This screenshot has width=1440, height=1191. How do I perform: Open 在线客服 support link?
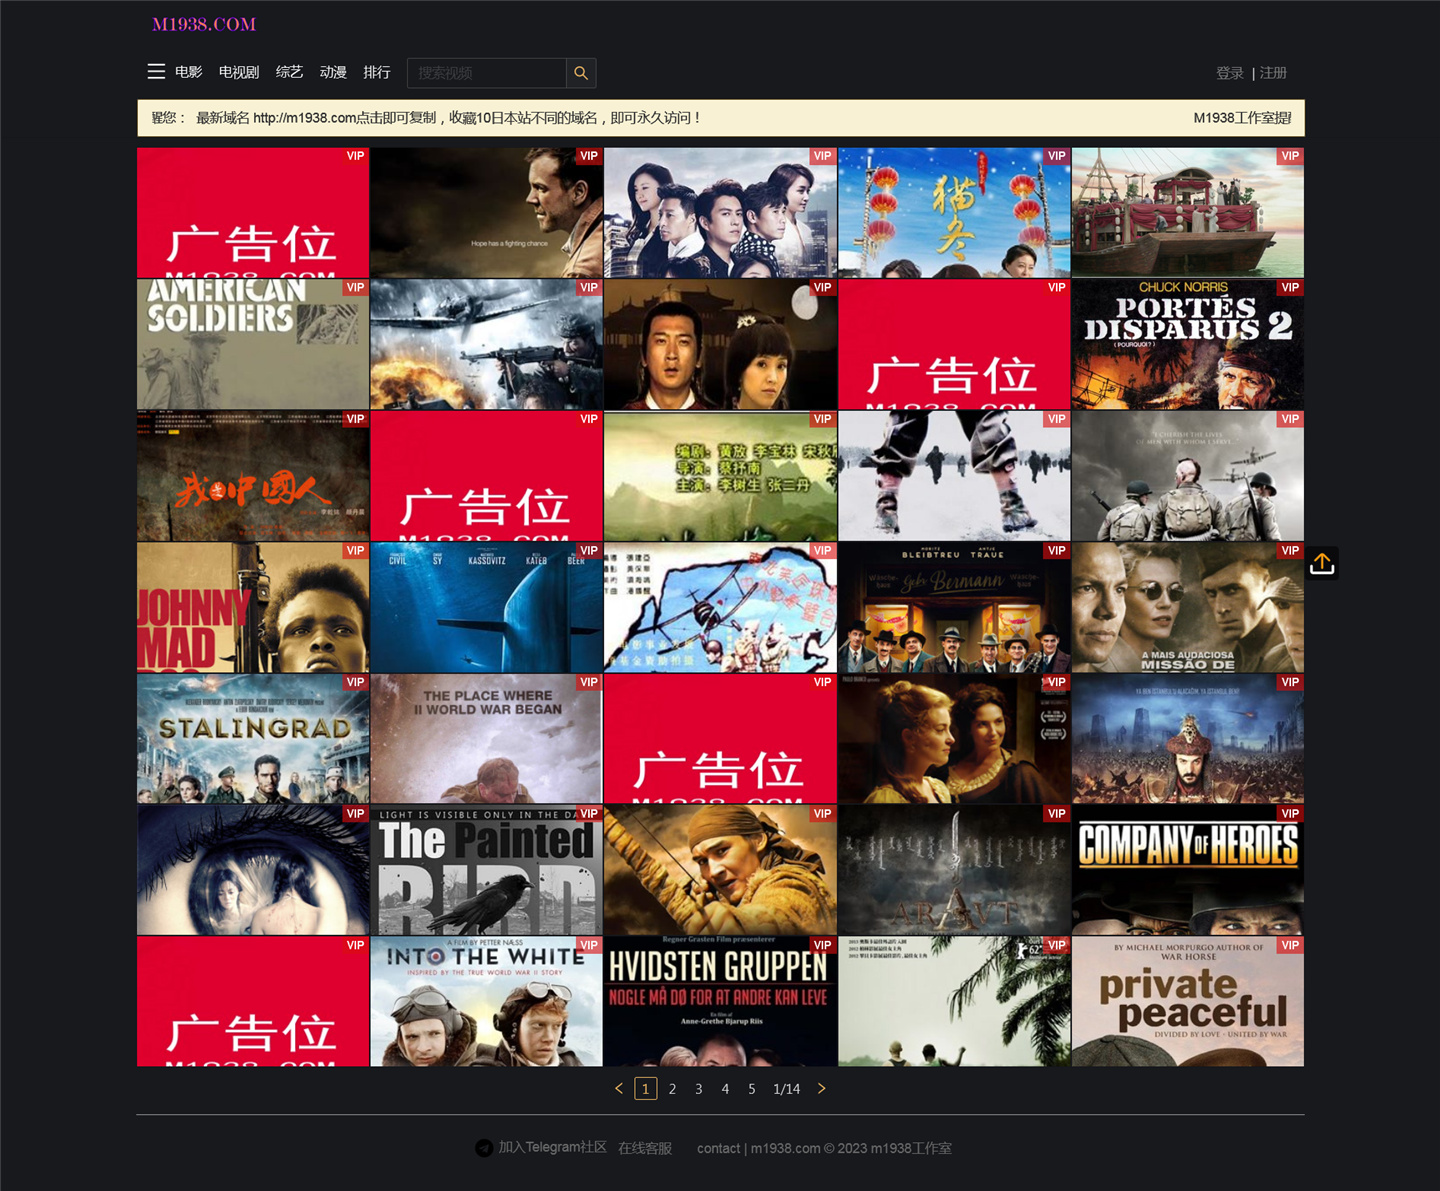tap(645, 1148)
